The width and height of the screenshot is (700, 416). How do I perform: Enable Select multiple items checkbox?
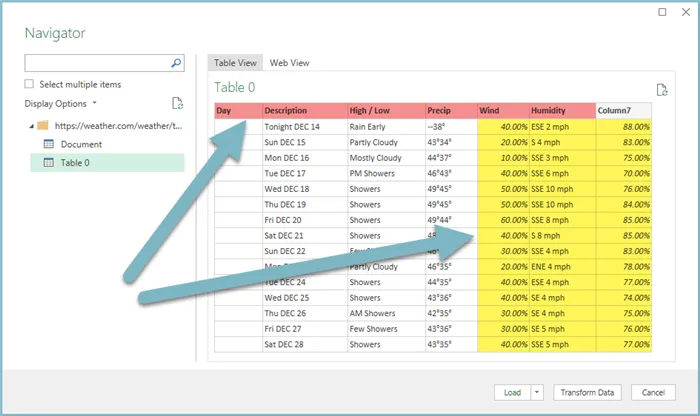point(30,85)
